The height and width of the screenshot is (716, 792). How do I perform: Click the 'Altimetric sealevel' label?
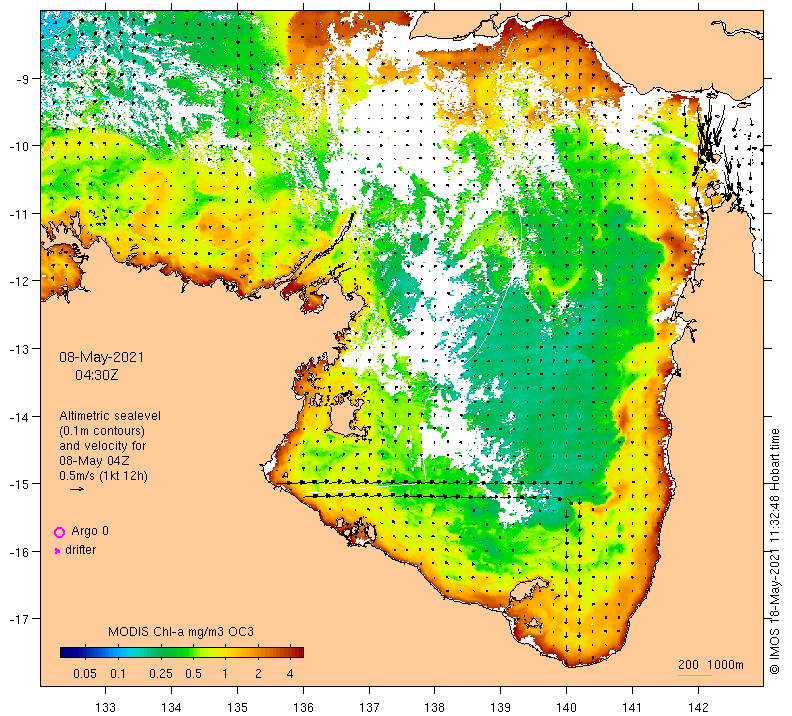(x=110, y=416)
